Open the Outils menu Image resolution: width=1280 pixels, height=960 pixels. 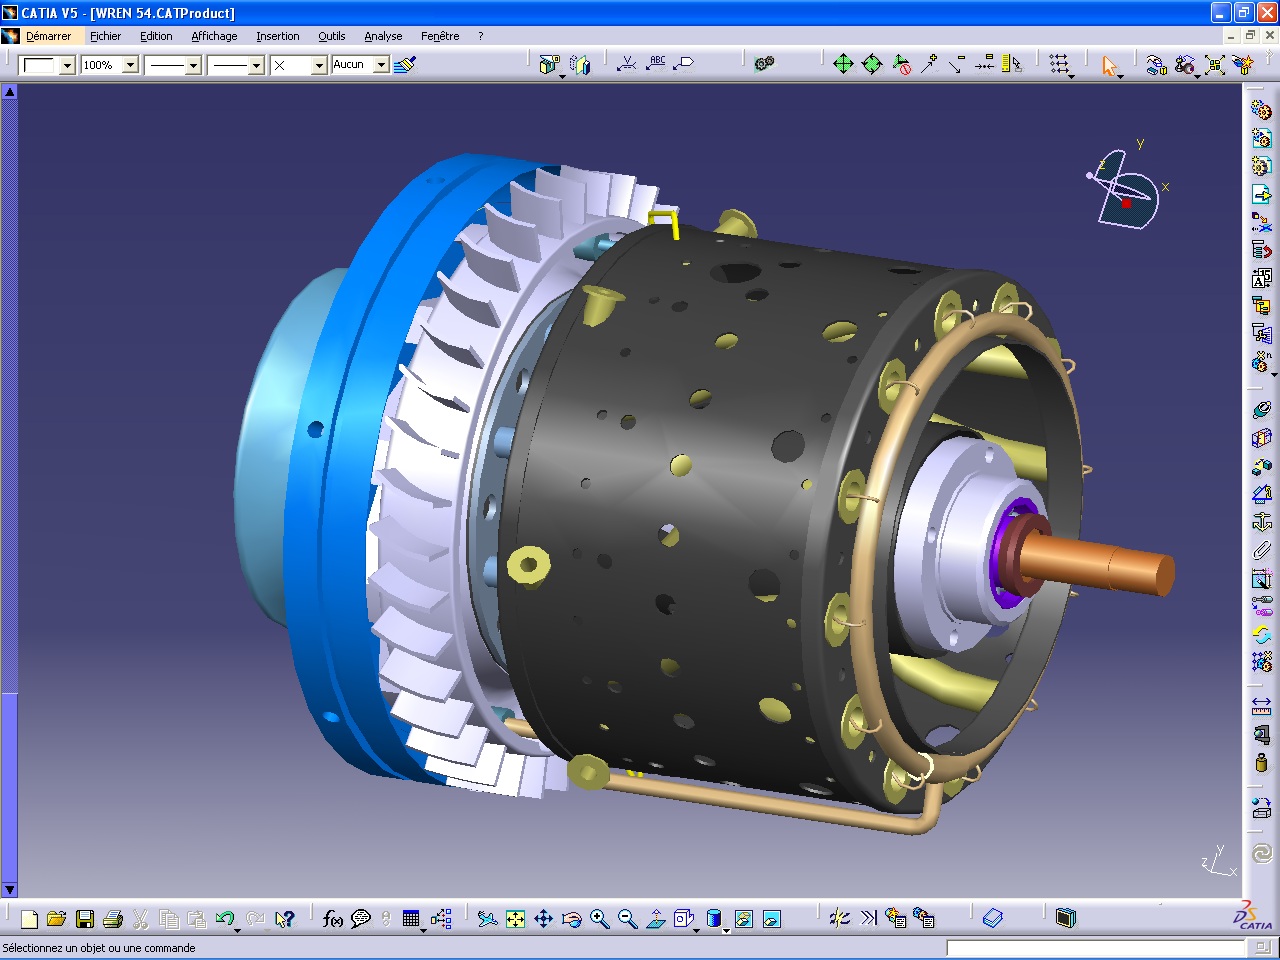click(331, 36)
